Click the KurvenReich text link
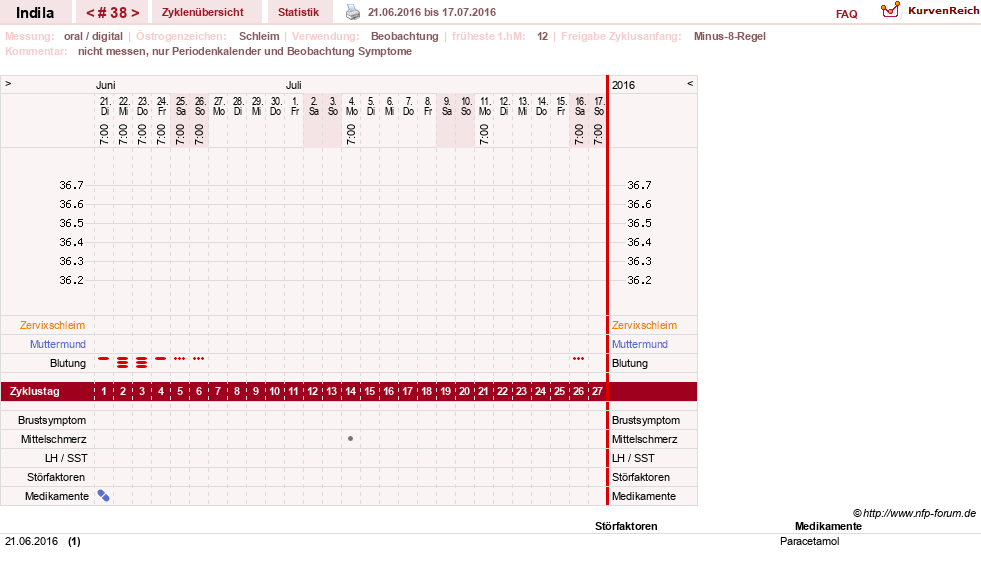 tap(943, 11)
